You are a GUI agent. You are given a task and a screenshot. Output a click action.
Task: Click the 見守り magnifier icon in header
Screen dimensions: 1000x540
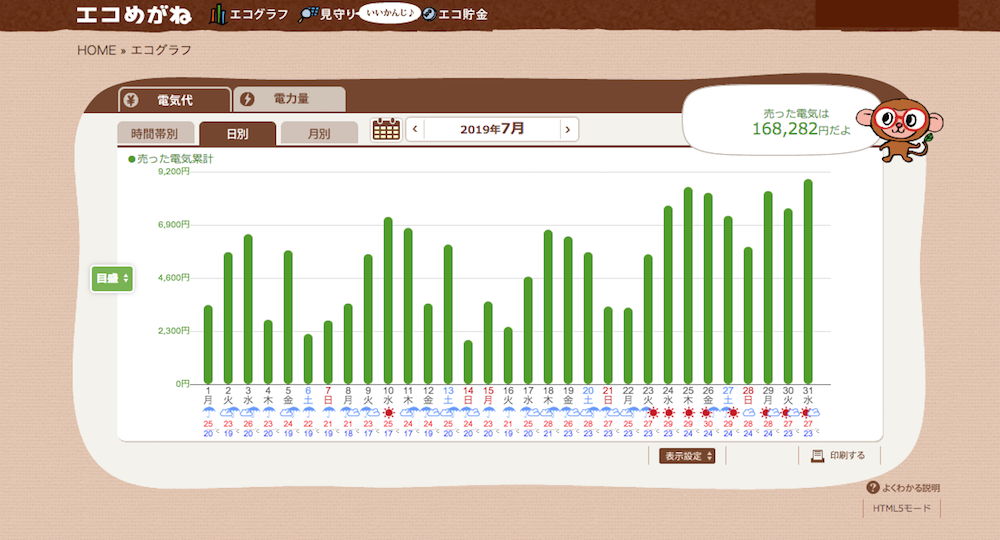click(x=308, y=14)
